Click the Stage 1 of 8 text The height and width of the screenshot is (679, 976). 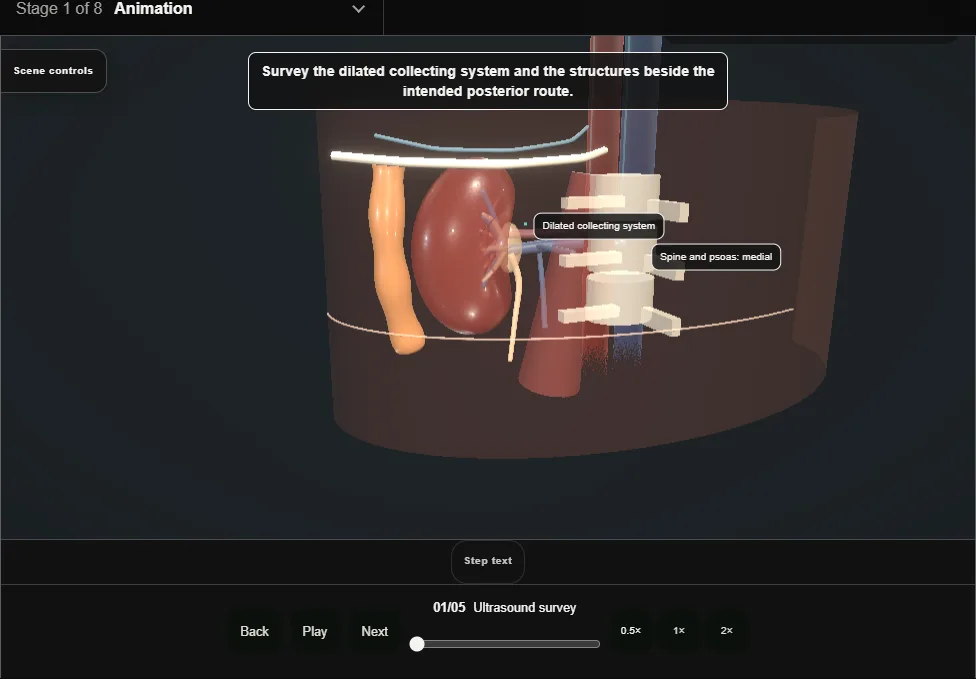59,9
